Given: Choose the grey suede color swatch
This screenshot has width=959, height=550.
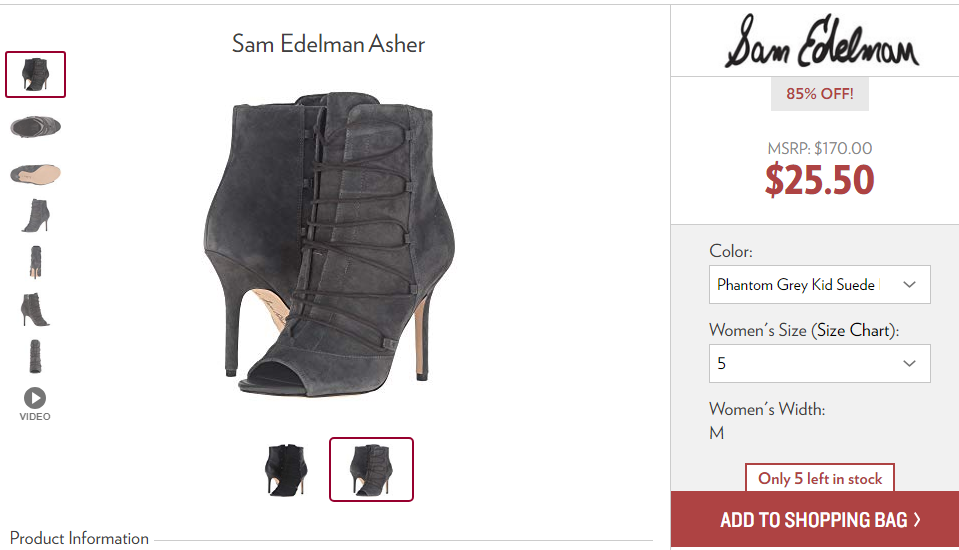Looking at the screenshot, I should pyautogui.click(x=371, y=469).
